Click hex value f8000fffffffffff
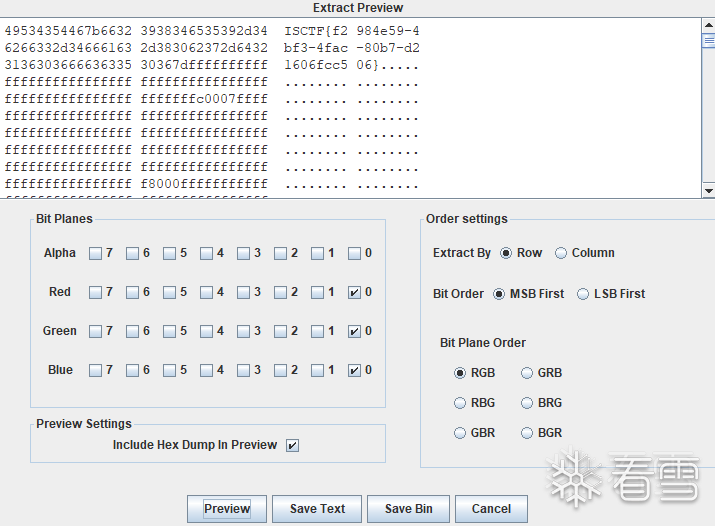Screen dimensions: 715x526 [x=204, y=184]
